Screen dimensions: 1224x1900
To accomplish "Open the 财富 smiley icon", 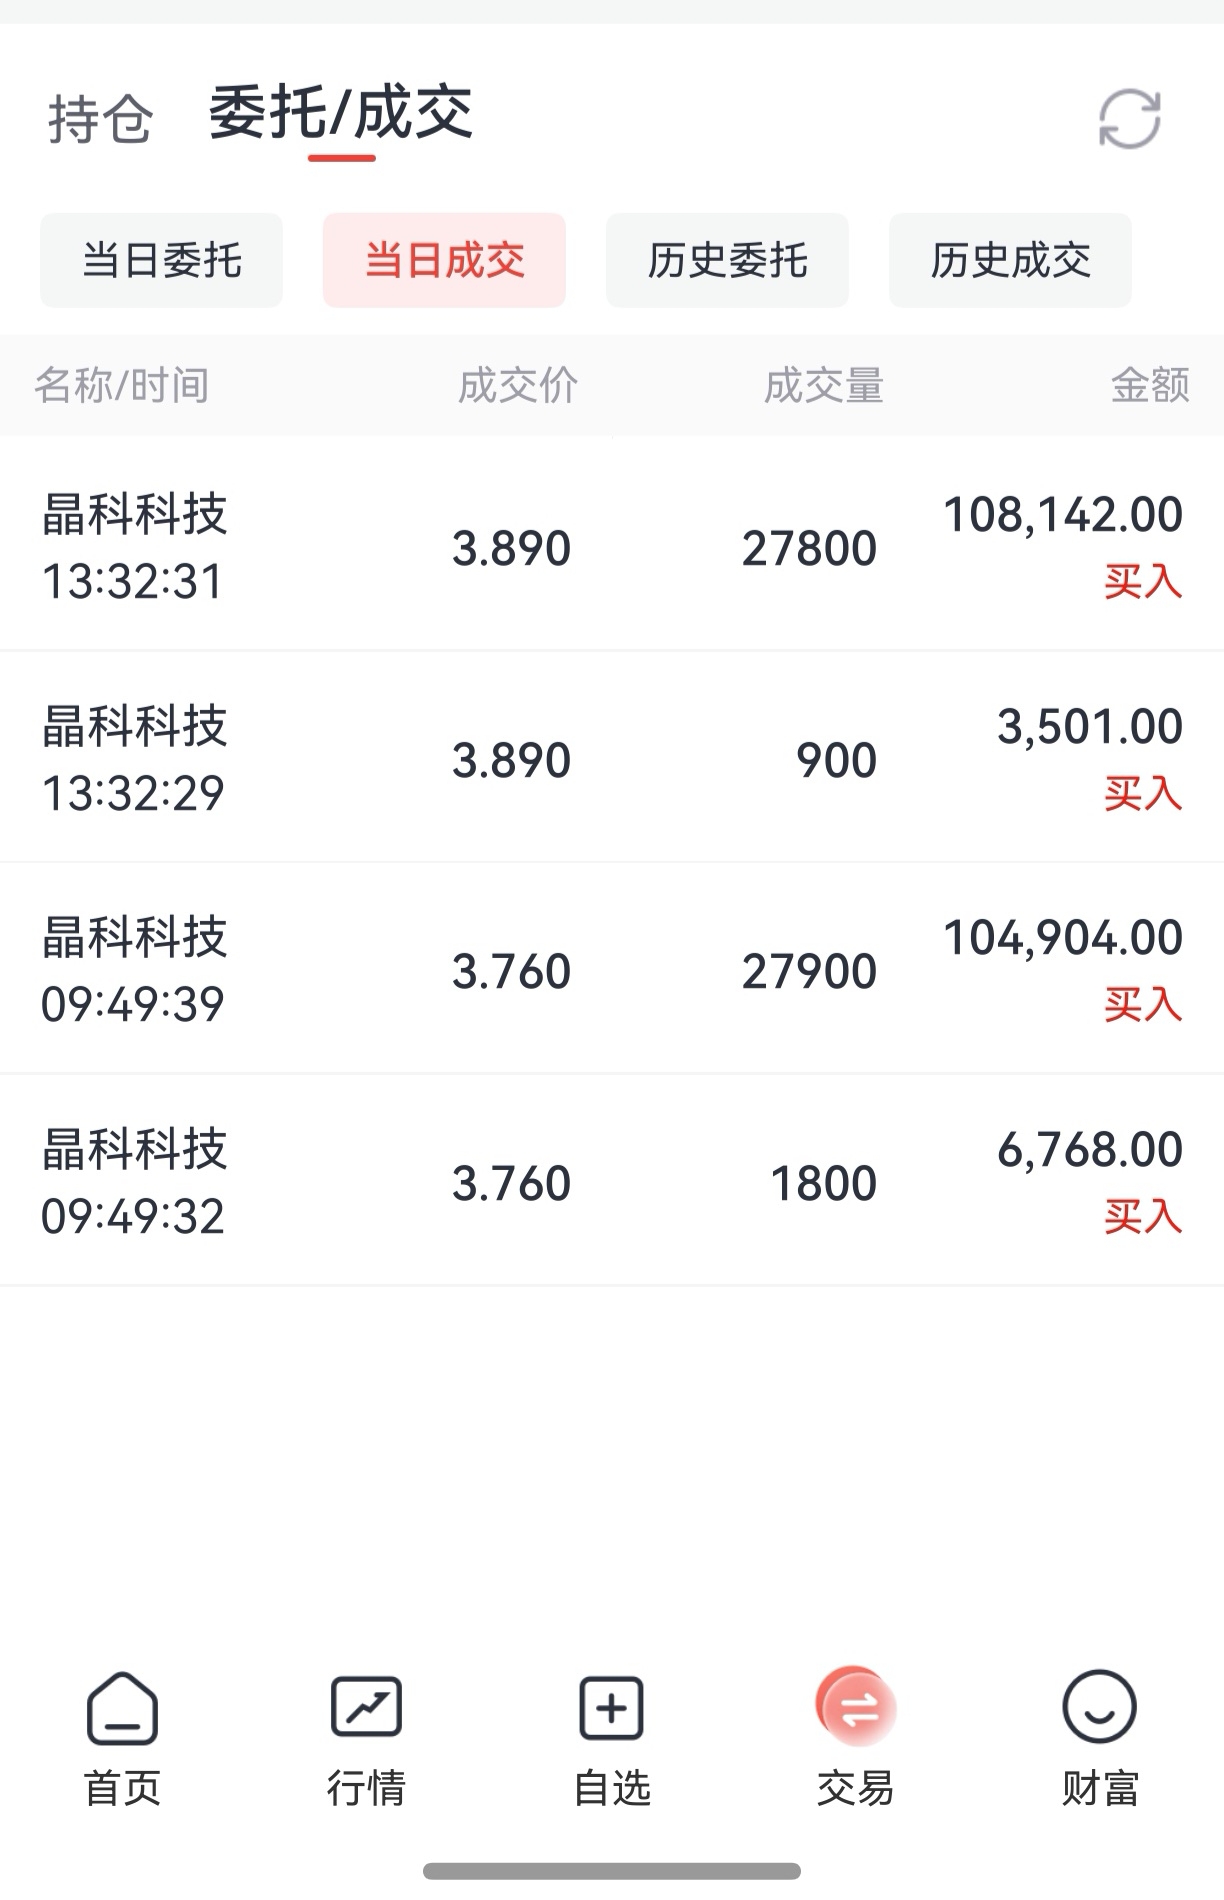I will click(1099, 1707).
